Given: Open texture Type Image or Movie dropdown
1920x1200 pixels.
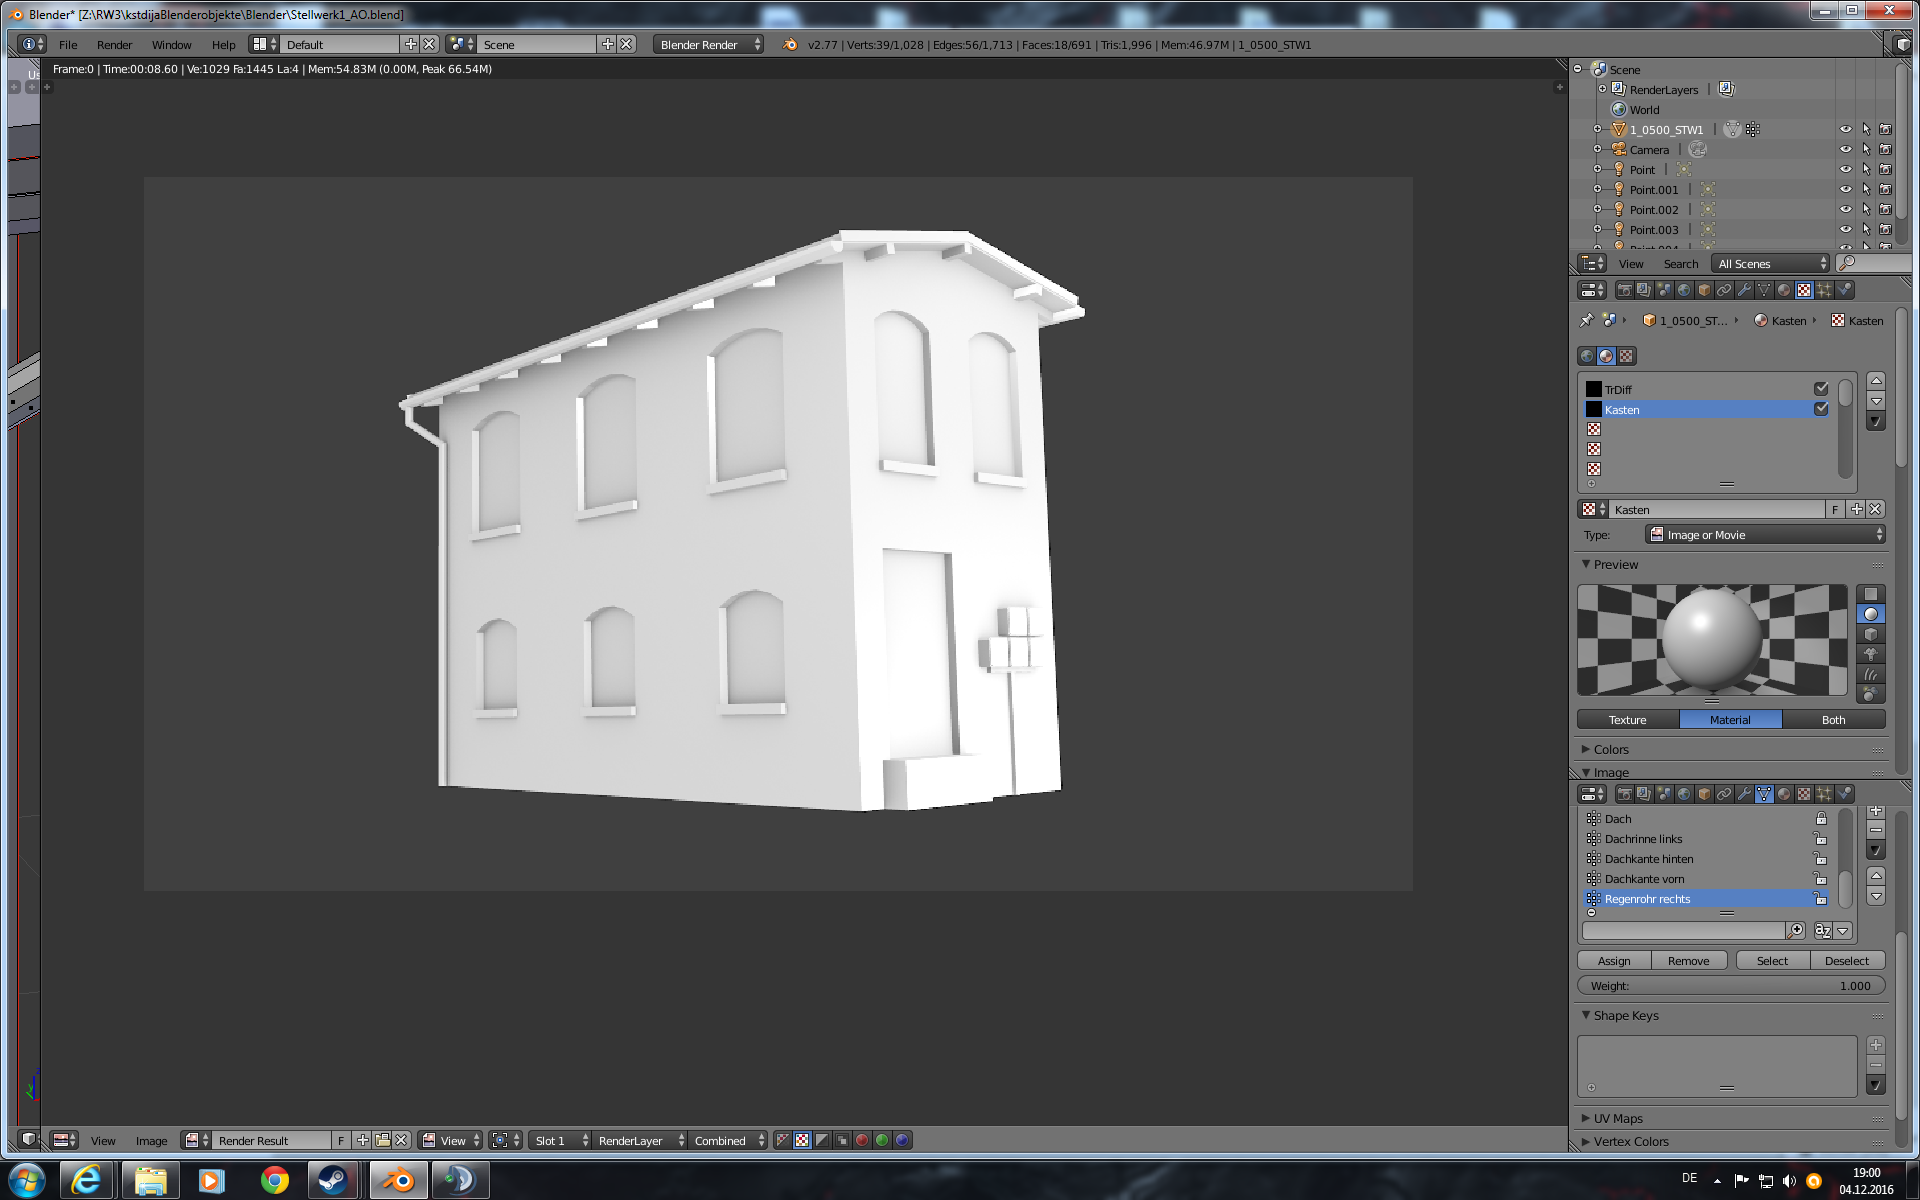Looking at the screenshot, I should point(1765,535).
